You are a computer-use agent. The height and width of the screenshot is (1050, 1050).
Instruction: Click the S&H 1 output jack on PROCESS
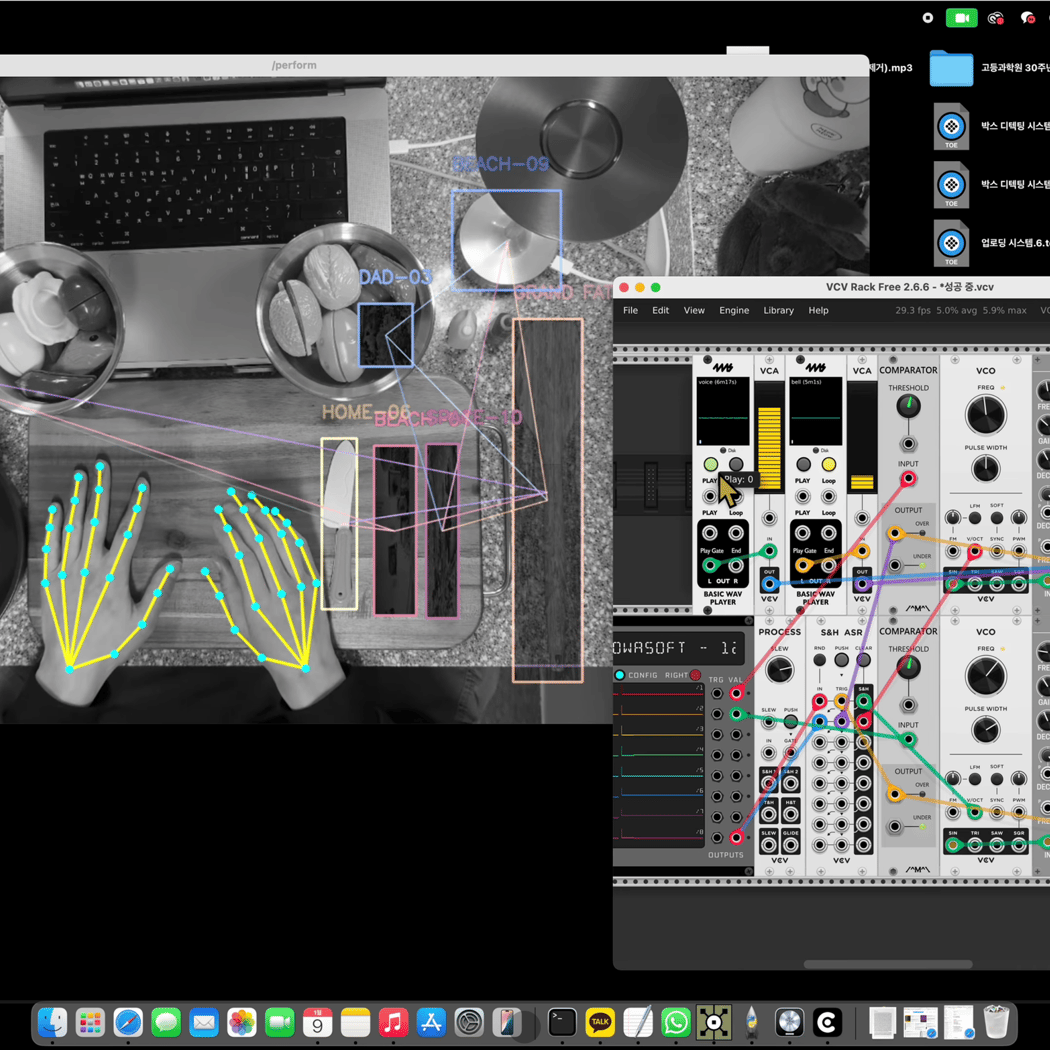[769, 783]
